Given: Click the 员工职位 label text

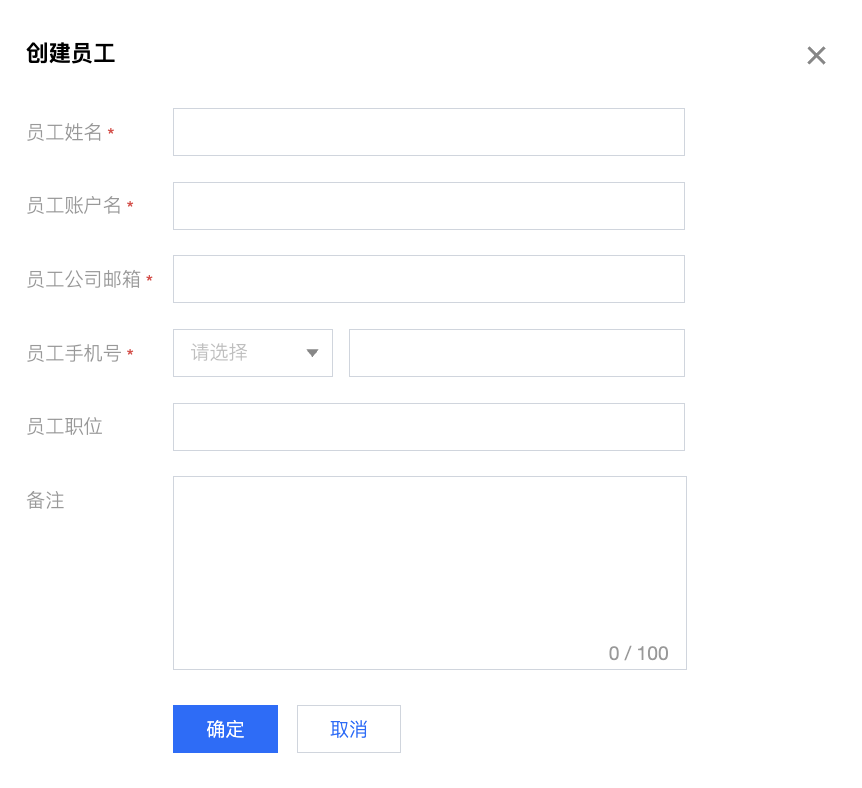Looking at the screenshot, I should (x=64, y=427).
